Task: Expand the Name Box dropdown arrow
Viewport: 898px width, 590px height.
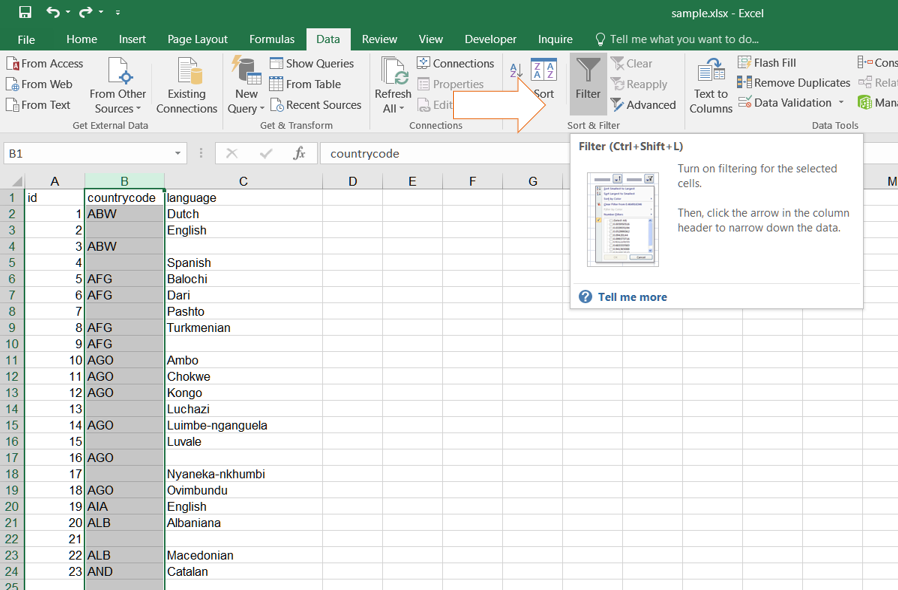Action: tap(178, 154)
